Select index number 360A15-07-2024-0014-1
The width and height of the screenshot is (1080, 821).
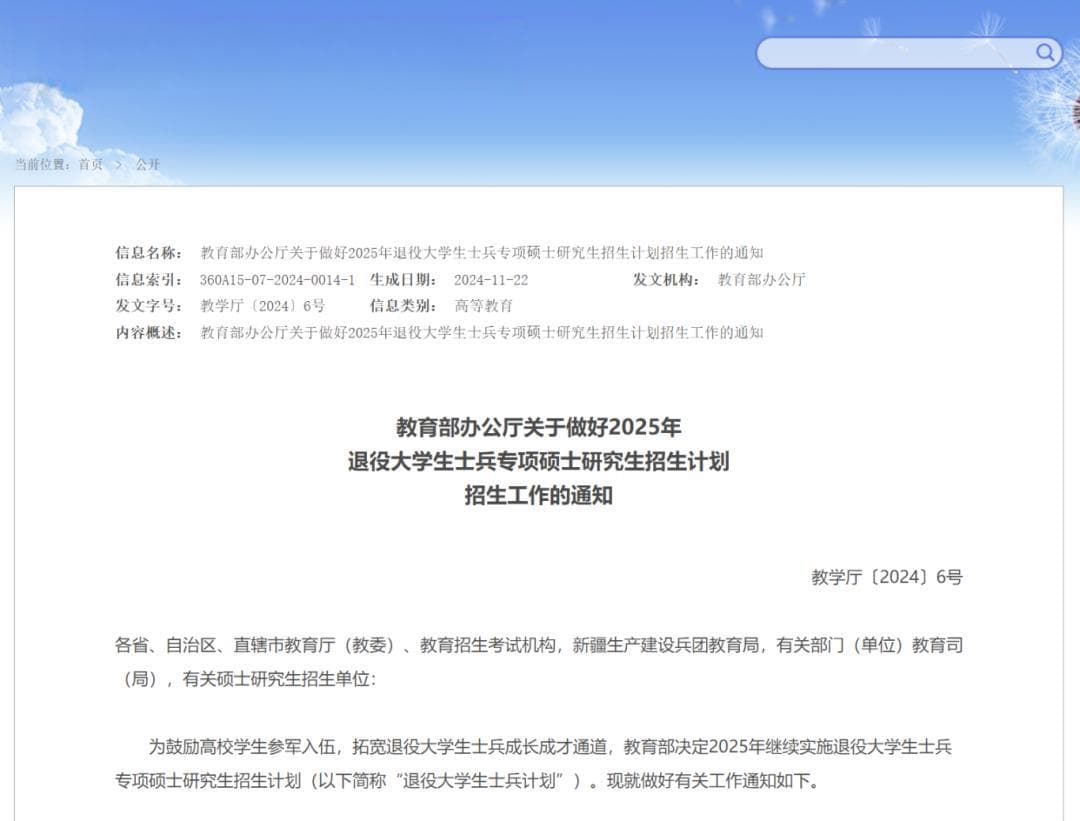coord(277,280)
